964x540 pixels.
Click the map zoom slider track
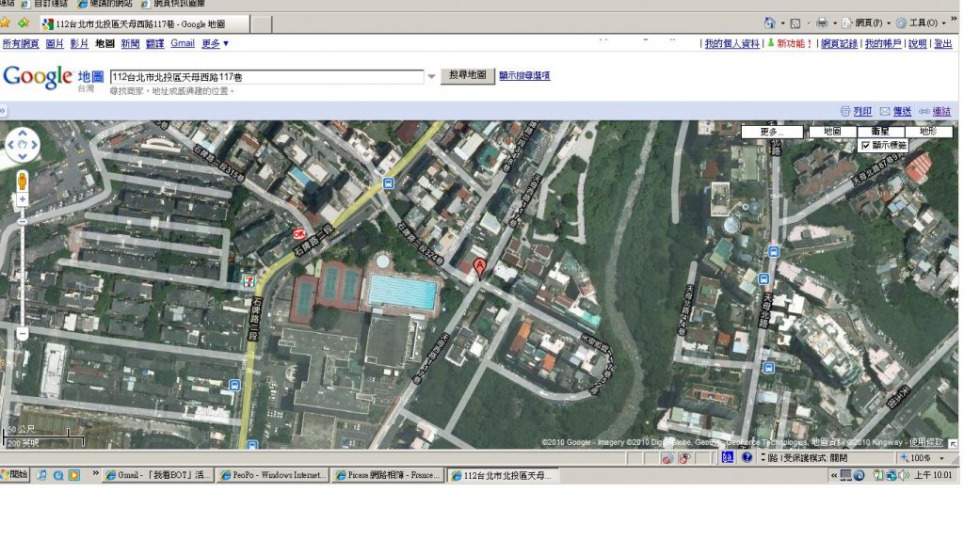pos(22,265)
